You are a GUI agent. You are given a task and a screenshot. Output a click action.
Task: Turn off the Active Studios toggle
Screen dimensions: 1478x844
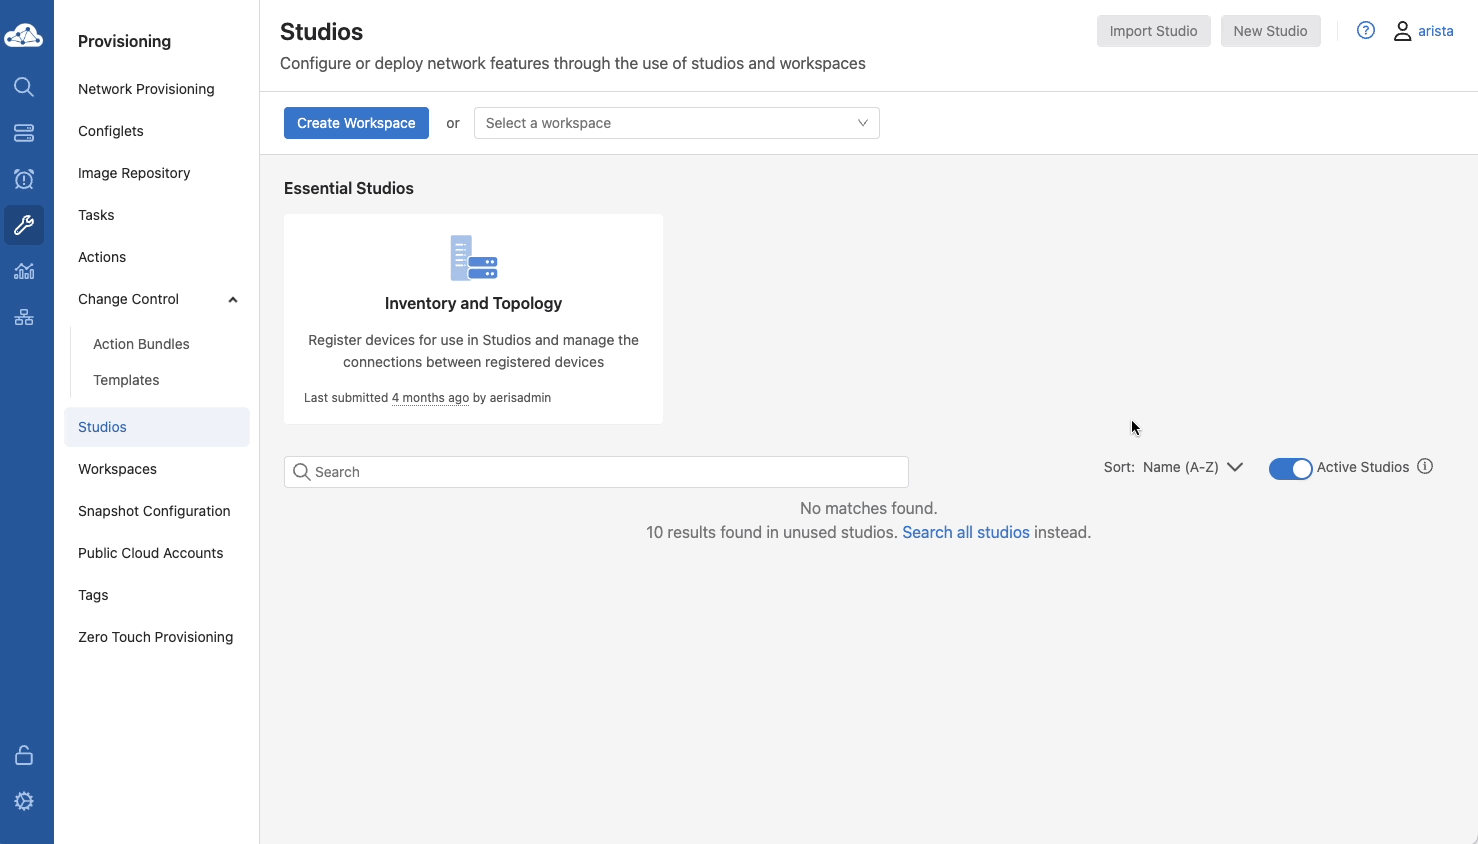(x=1290, y=469)
